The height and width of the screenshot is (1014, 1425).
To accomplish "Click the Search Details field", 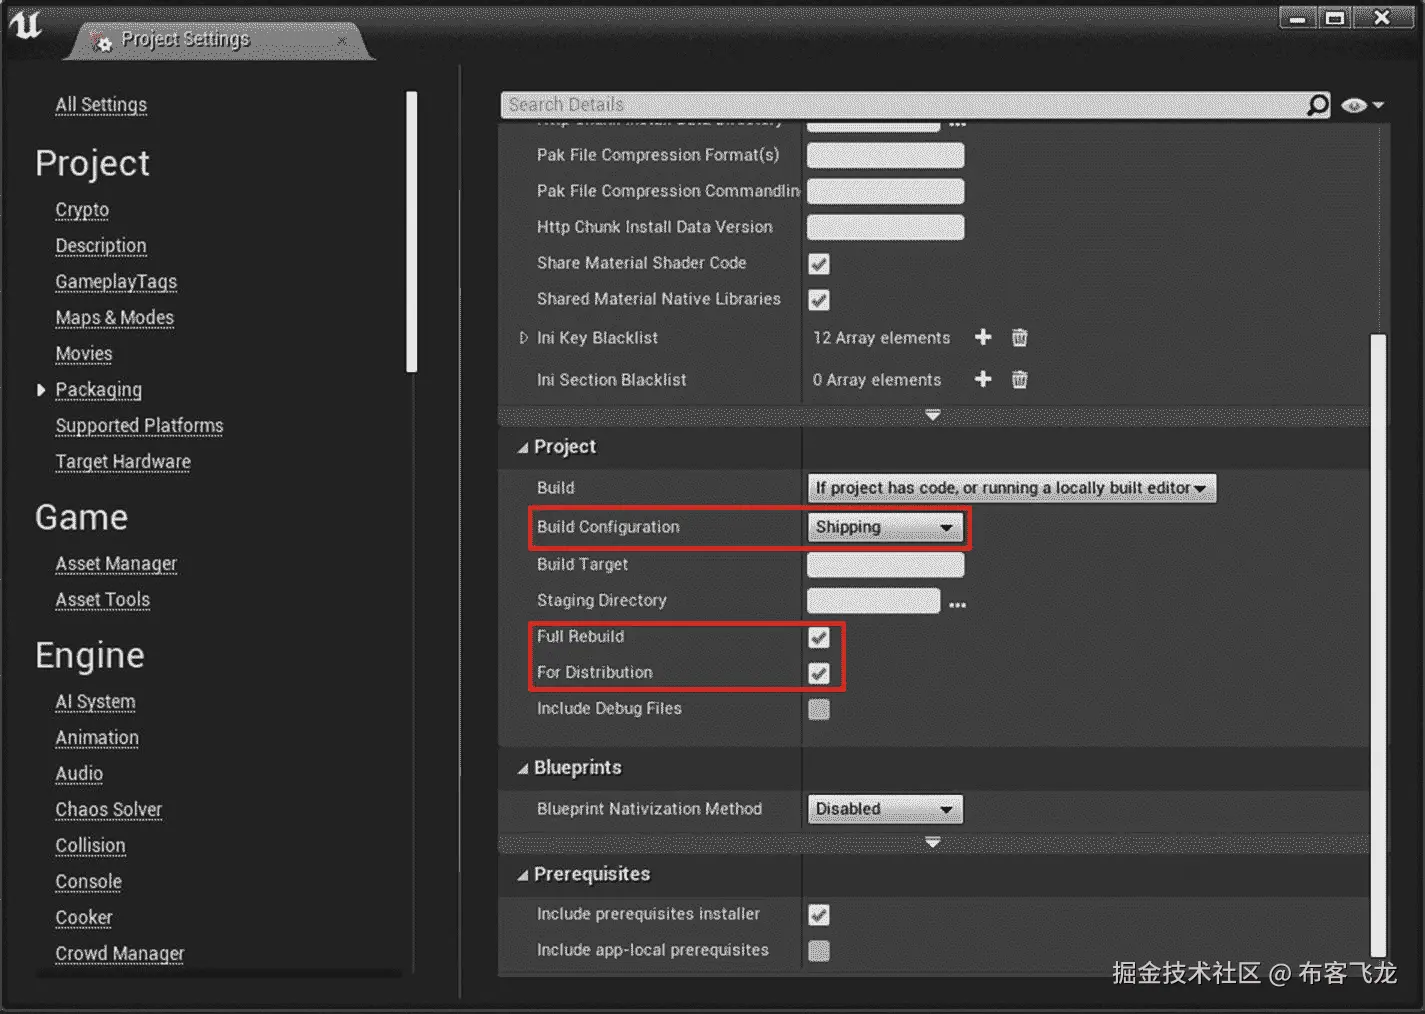I will [x=904, y=105].
